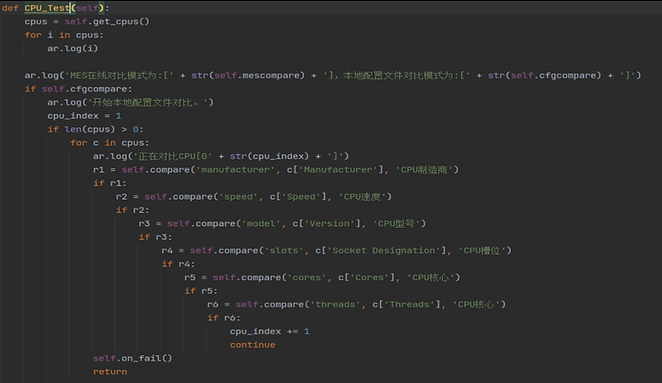Click 'str(cpu_index)' in the CPU log line

269,156
